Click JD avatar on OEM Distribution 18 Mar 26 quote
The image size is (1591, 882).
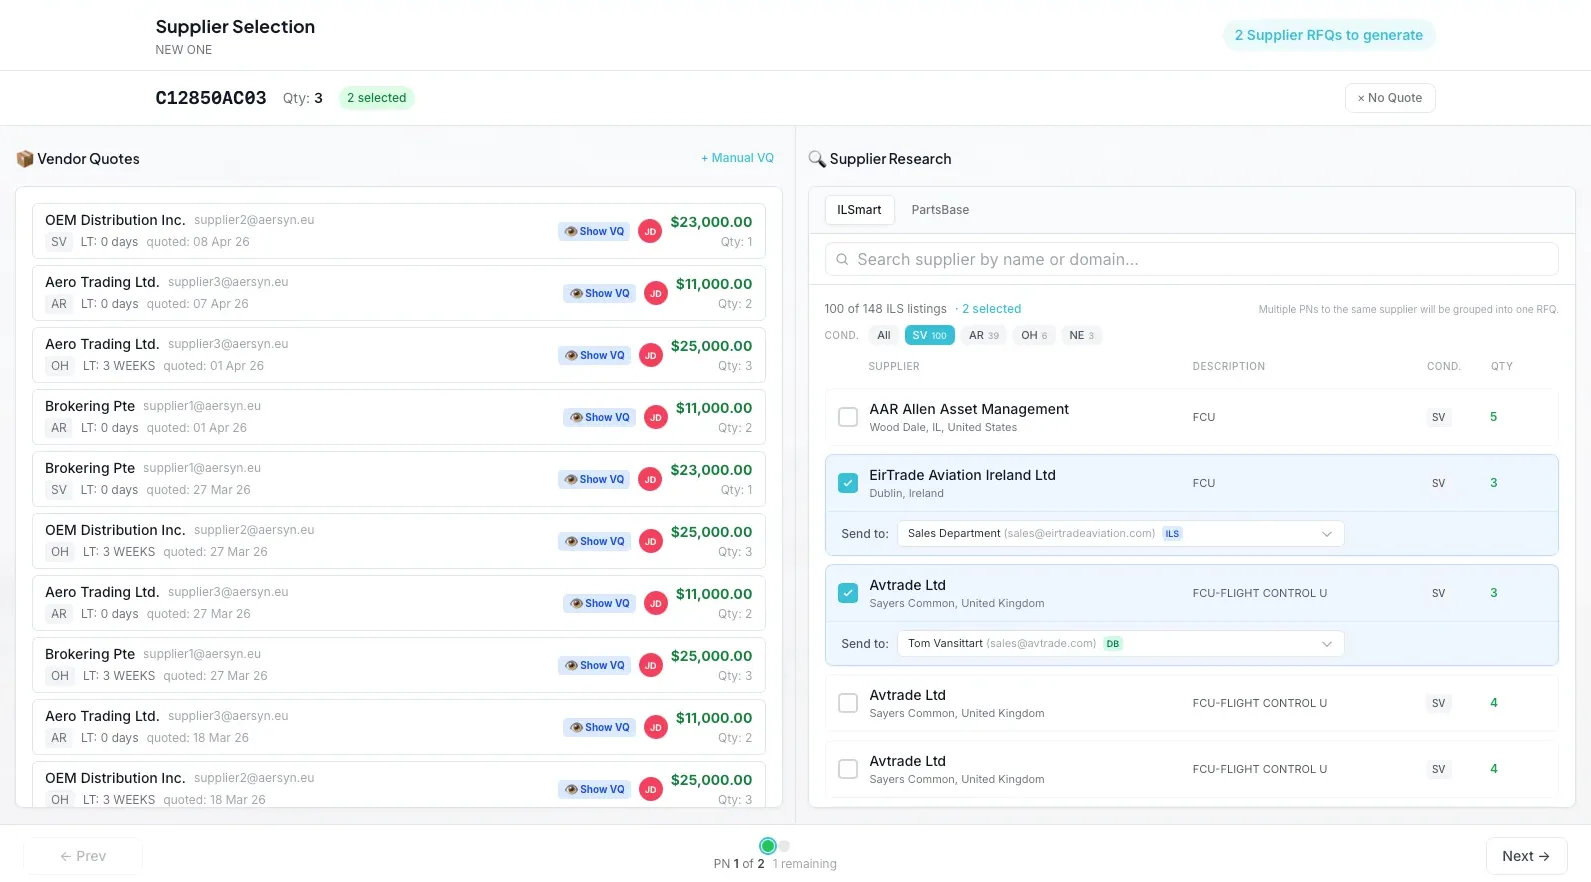click(x=650, y=789)
